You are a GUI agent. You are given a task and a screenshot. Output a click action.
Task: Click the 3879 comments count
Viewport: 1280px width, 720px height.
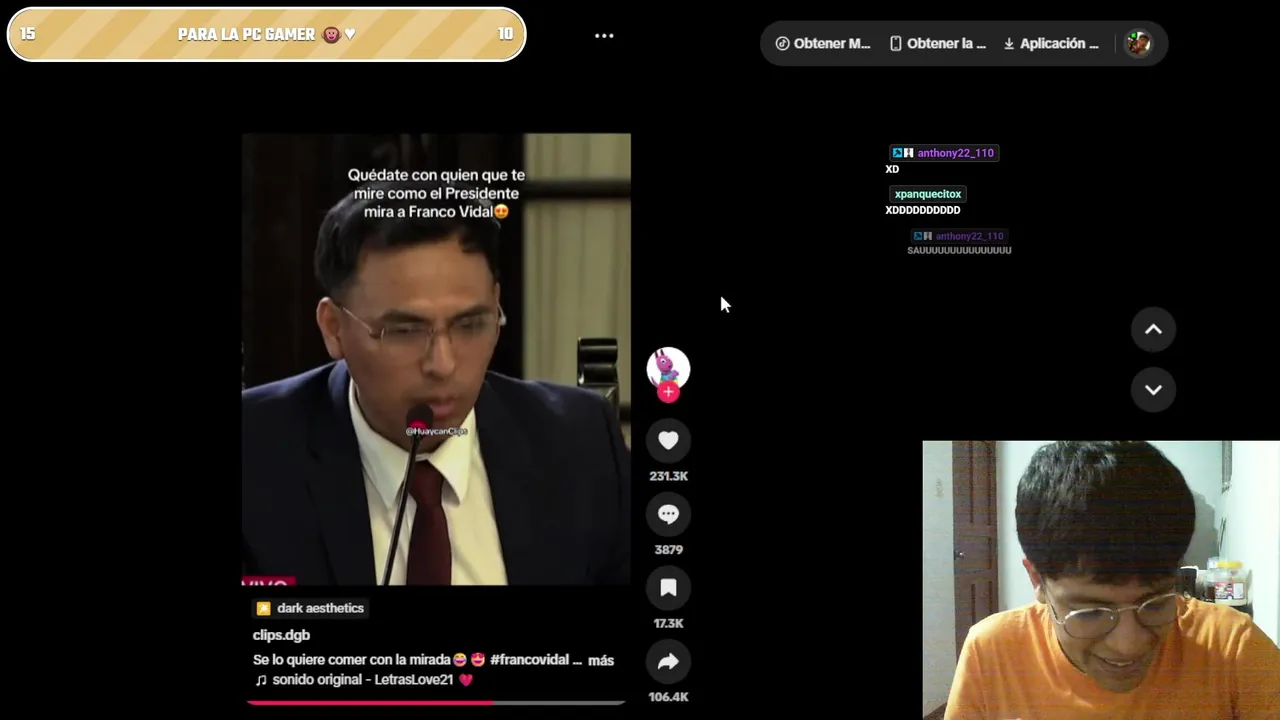(x=668, y=550)
